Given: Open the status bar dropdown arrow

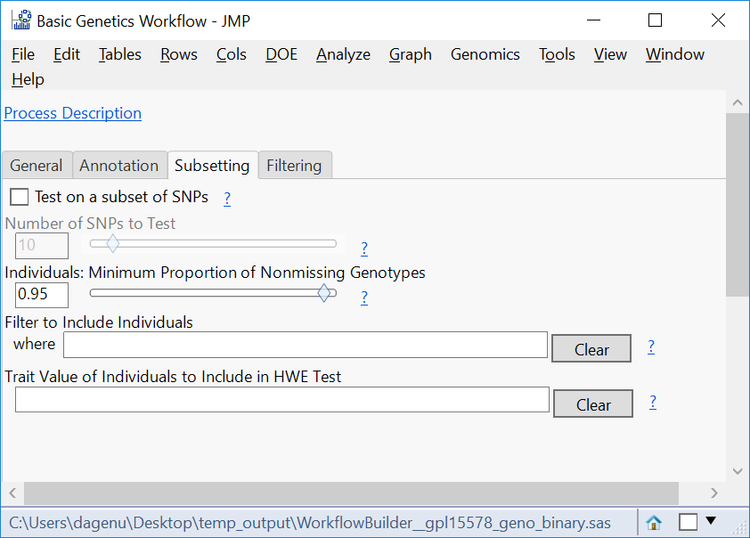Looking at the screenshot, I should (x=711, y=521).
